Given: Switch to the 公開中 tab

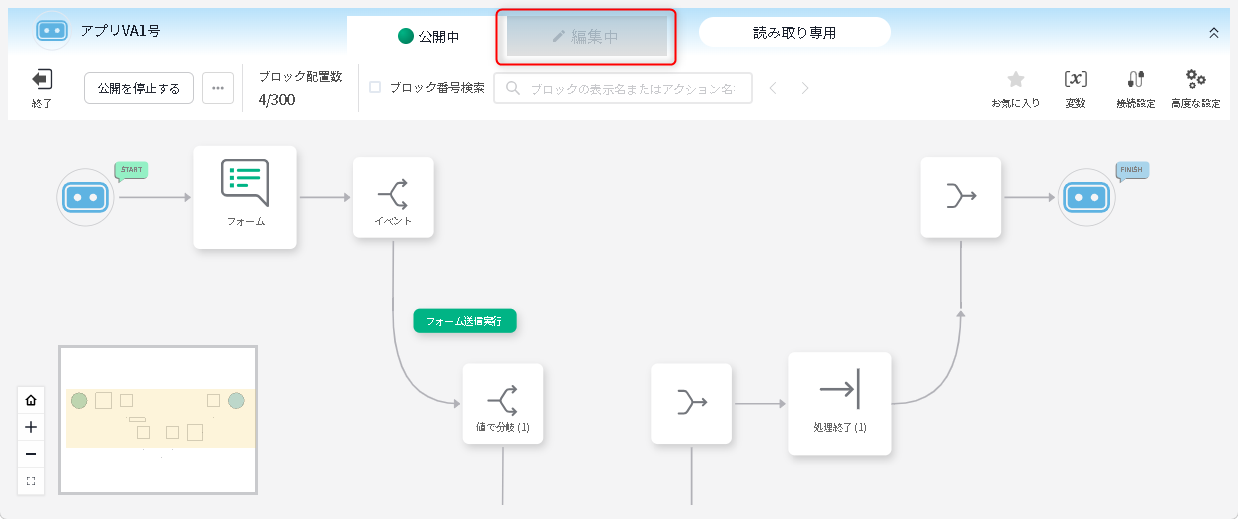Looking at the screenshot, I should [x=428, y=36].
